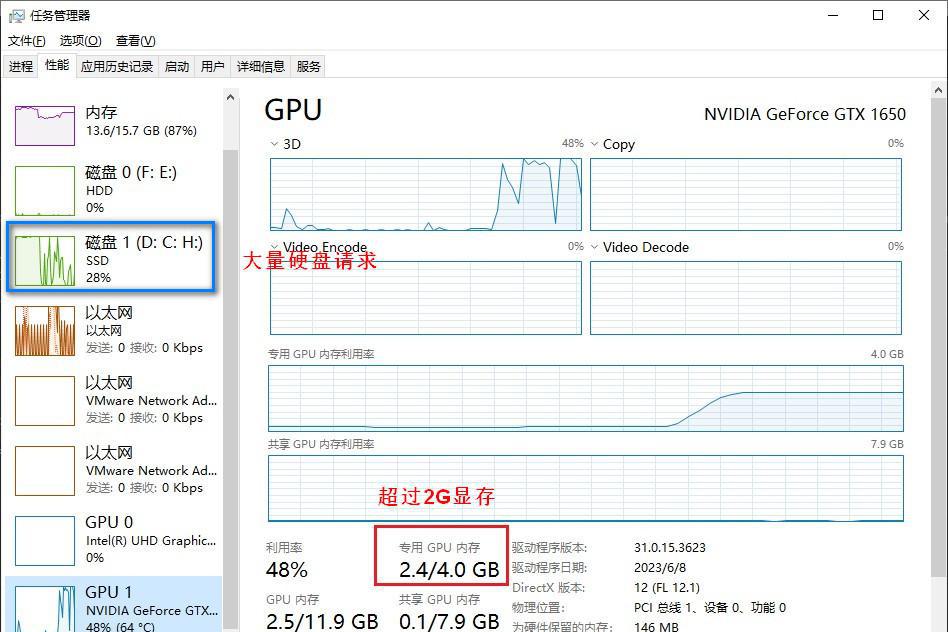Select the memory usage graph thumbnail
This screenshot has width=948, height=632.
click(x=45, y=123)
